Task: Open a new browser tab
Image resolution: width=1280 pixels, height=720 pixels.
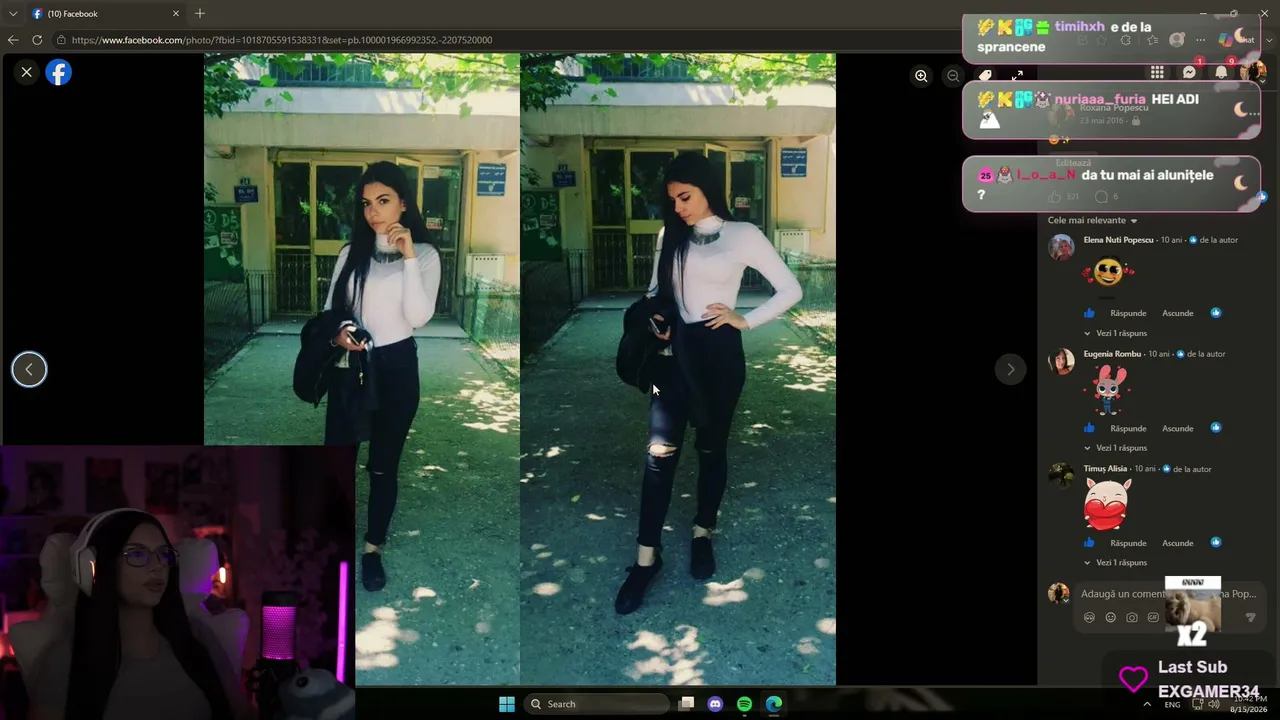Action: [200, 14]
